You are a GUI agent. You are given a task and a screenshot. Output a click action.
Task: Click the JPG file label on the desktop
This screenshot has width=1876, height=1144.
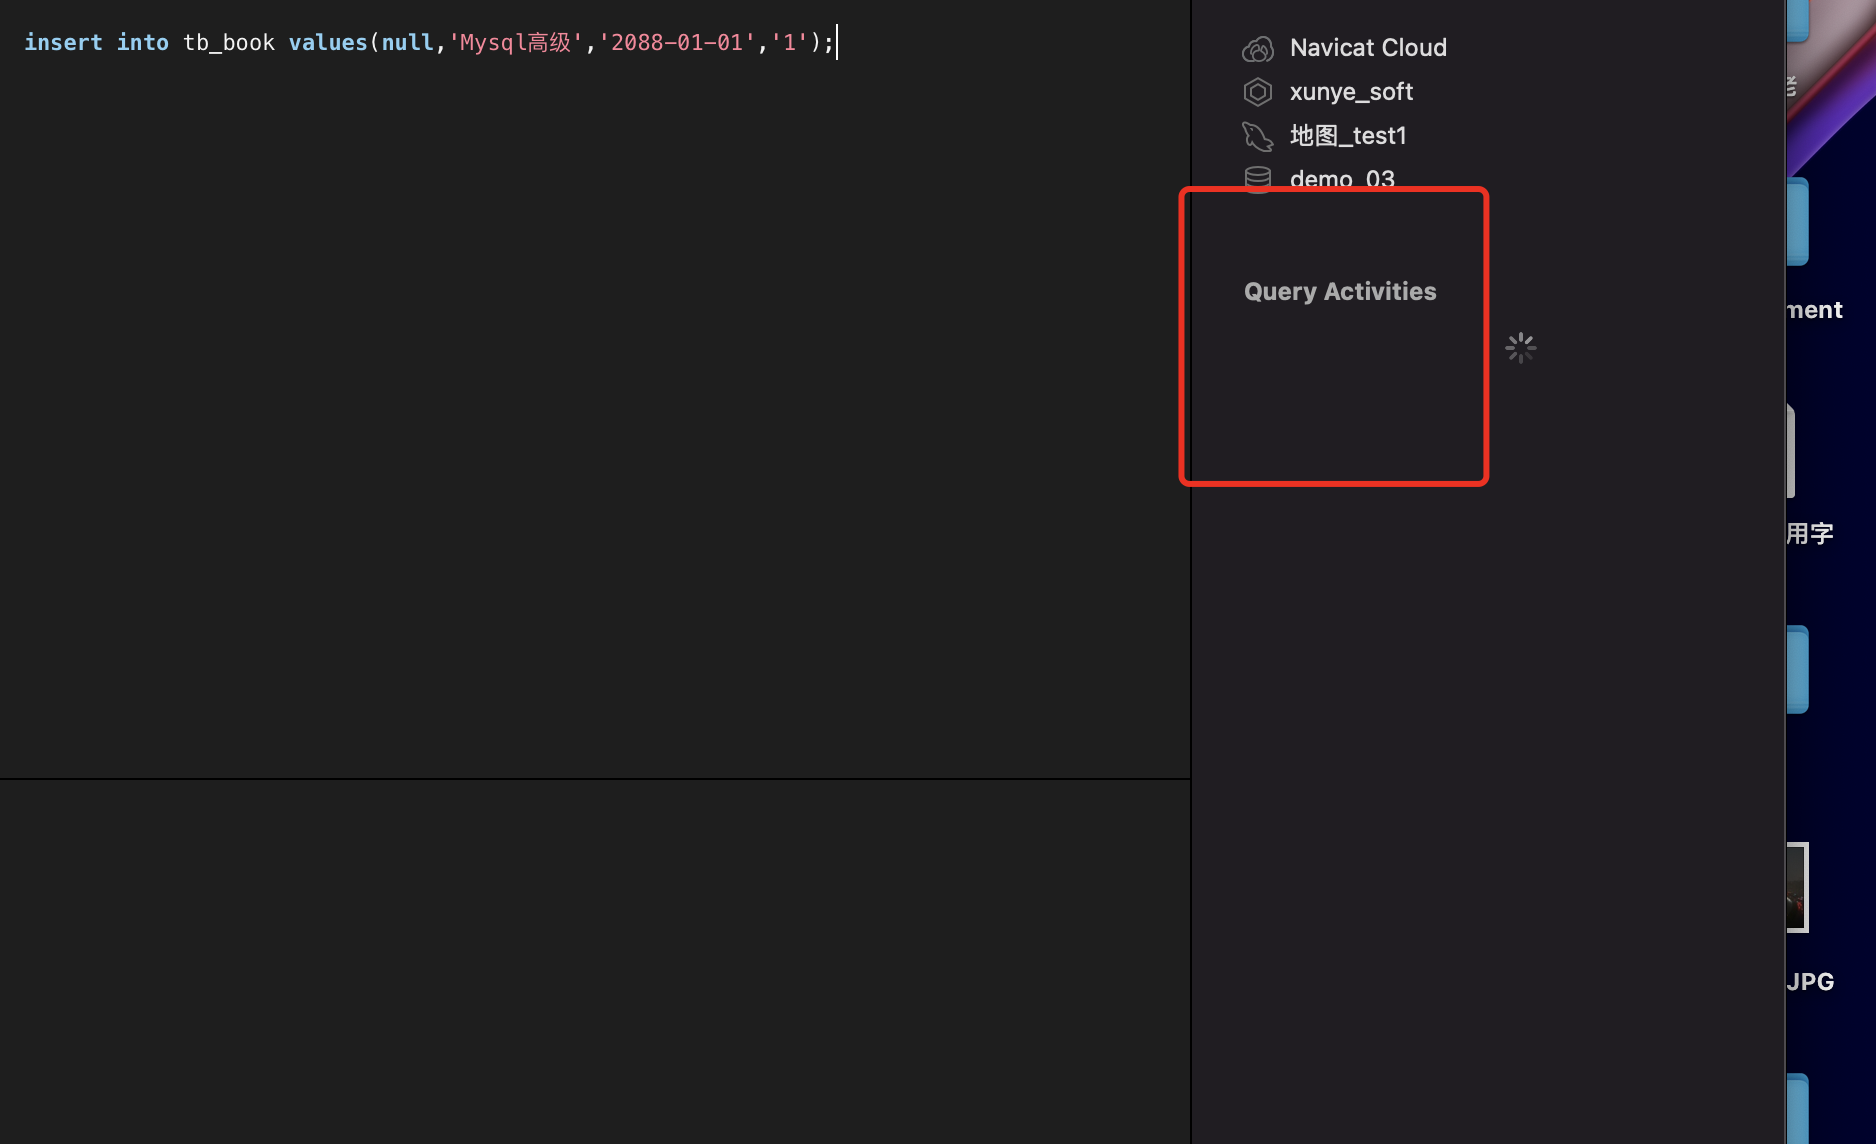coord(1810,982)
